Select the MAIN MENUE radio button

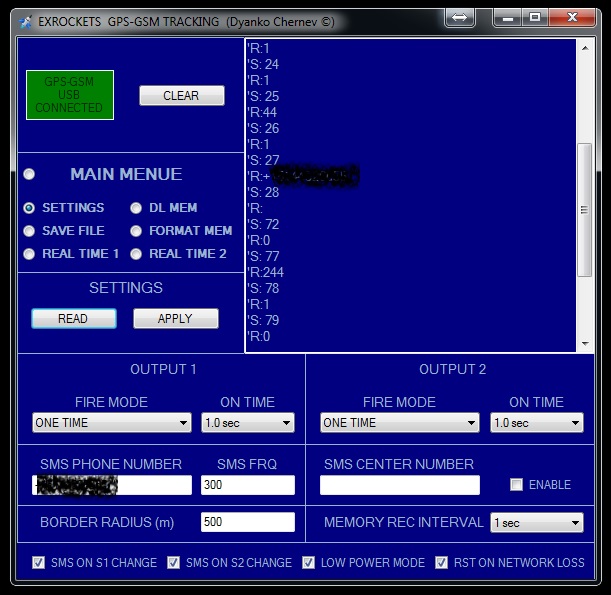(x=29, y=174)
